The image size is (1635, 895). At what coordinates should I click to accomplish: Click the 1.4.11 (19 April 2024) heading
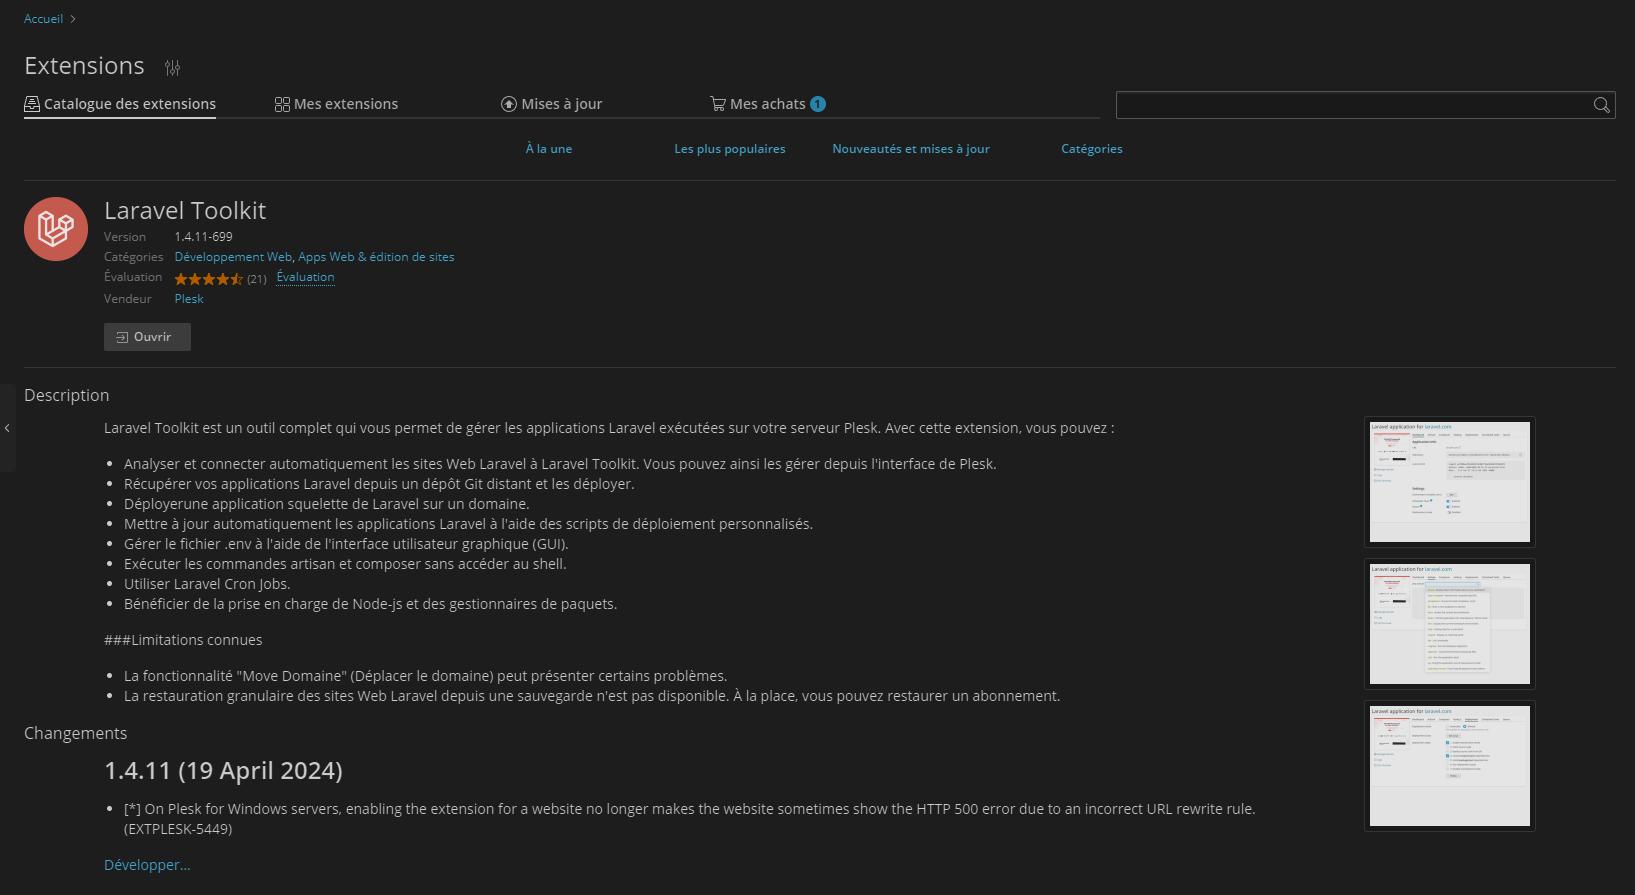223,771
